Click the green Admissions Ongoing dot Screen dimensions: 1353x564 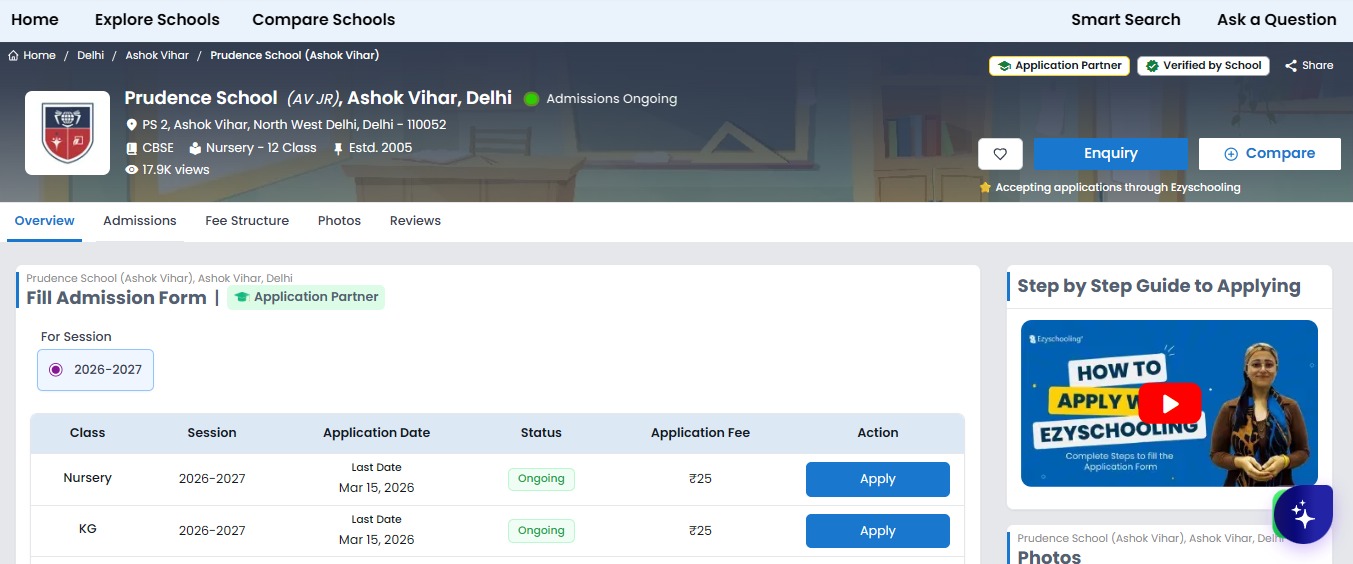[531, 99]
